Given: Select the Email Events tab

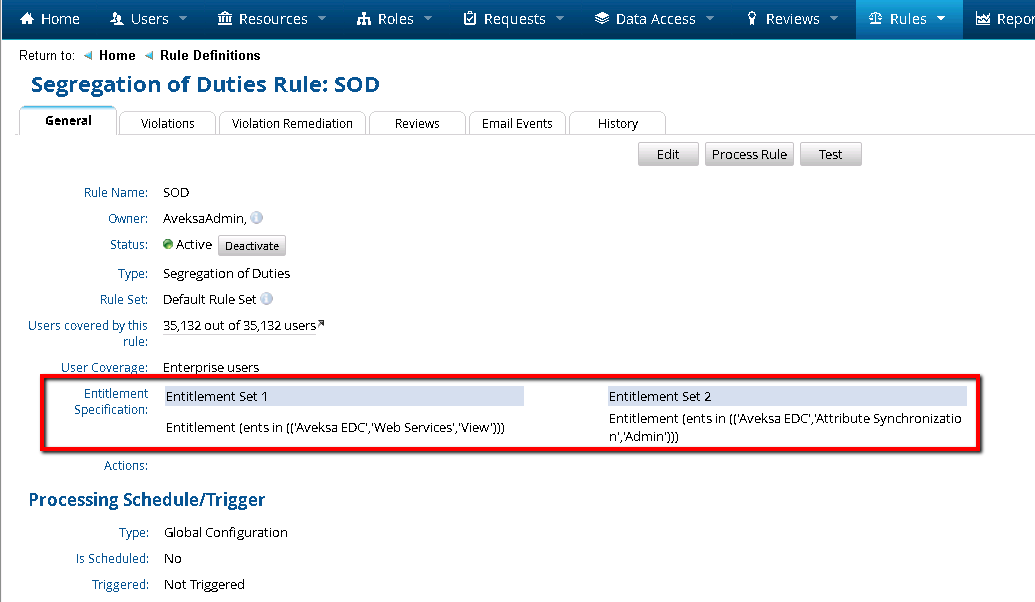Looking at the screenshot, I should [x=517, y=123].
